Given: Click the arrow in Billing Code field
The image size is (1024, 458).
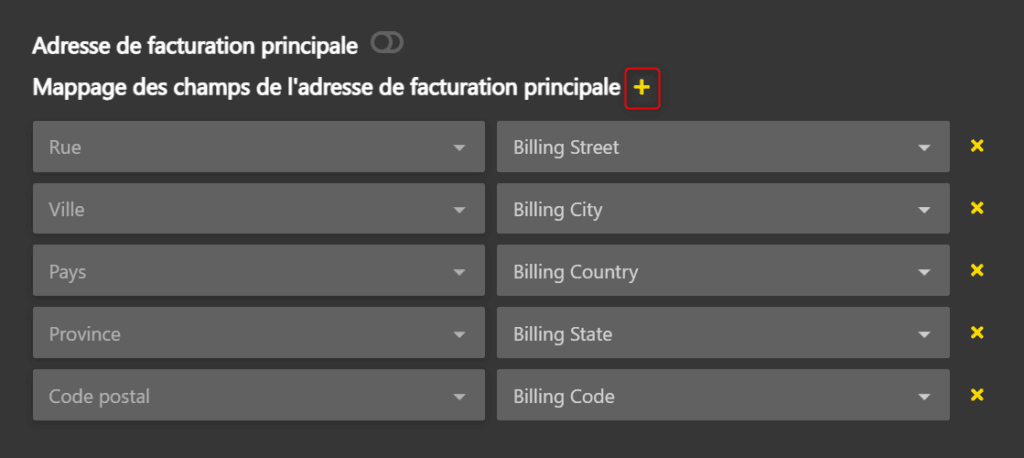Looking at the screenshot, I should click(924, 397).
